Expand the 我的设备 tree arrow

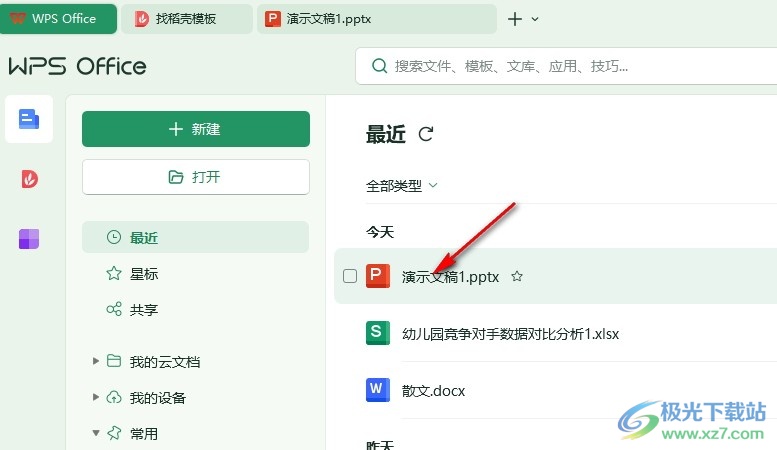pos(96,396)
